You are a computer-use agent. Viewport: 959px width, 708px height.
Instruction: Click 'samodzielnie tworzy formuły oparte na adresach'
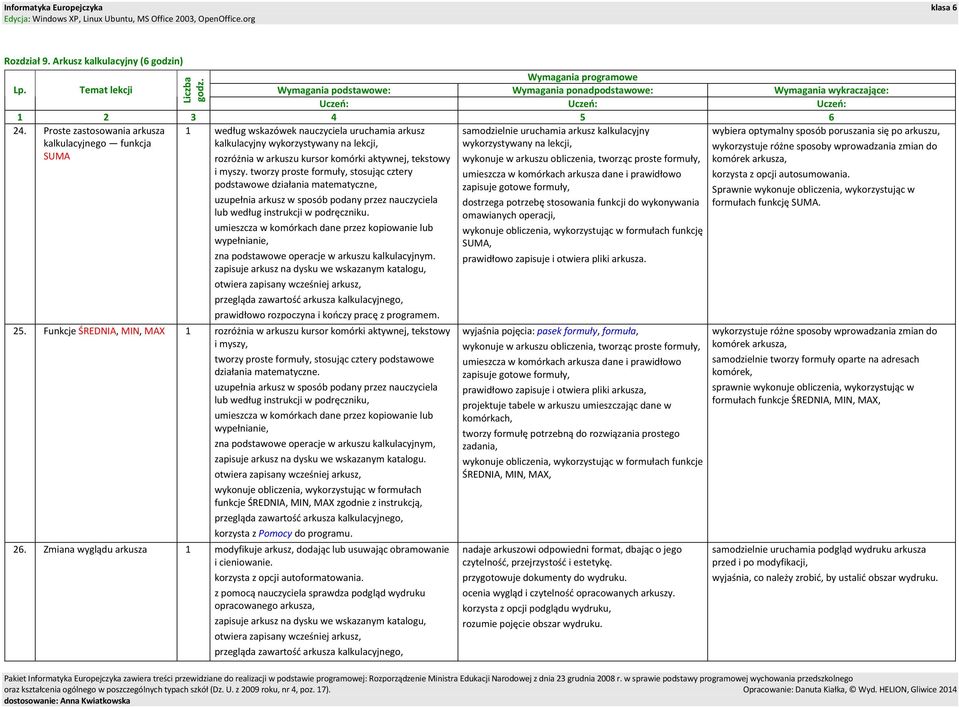point(815,360)
